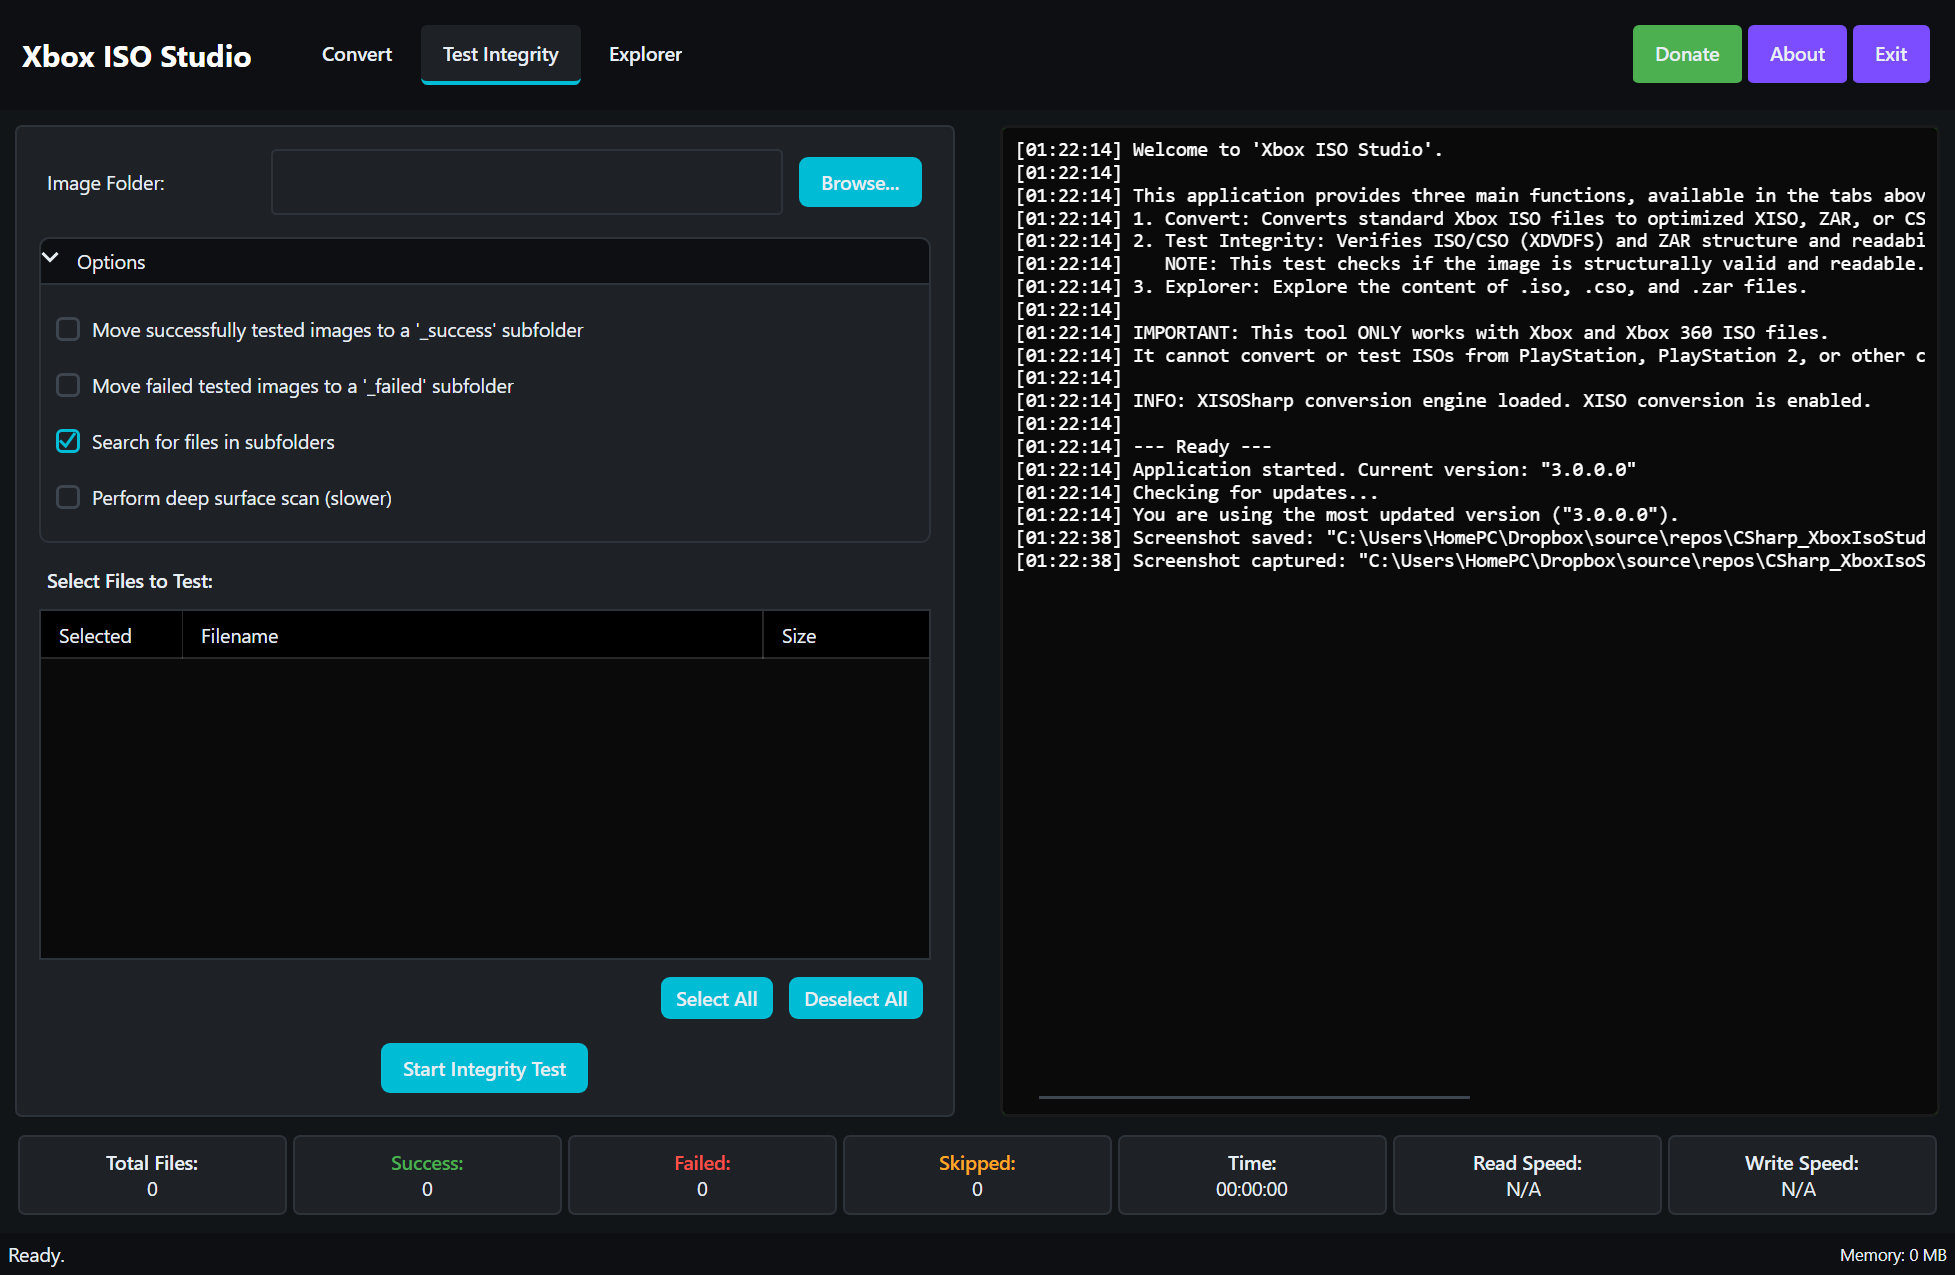Viewport: 1955px width, 1275px height.
Task: Sort by the Size column header
Action: tap(846, 635)
